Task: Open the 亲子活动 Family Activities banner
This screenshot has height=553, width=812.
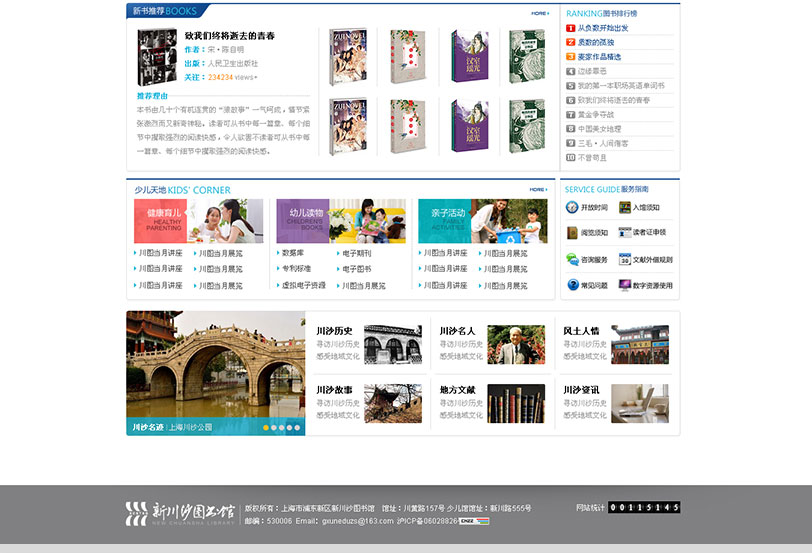Action: (x=483, y=220)
